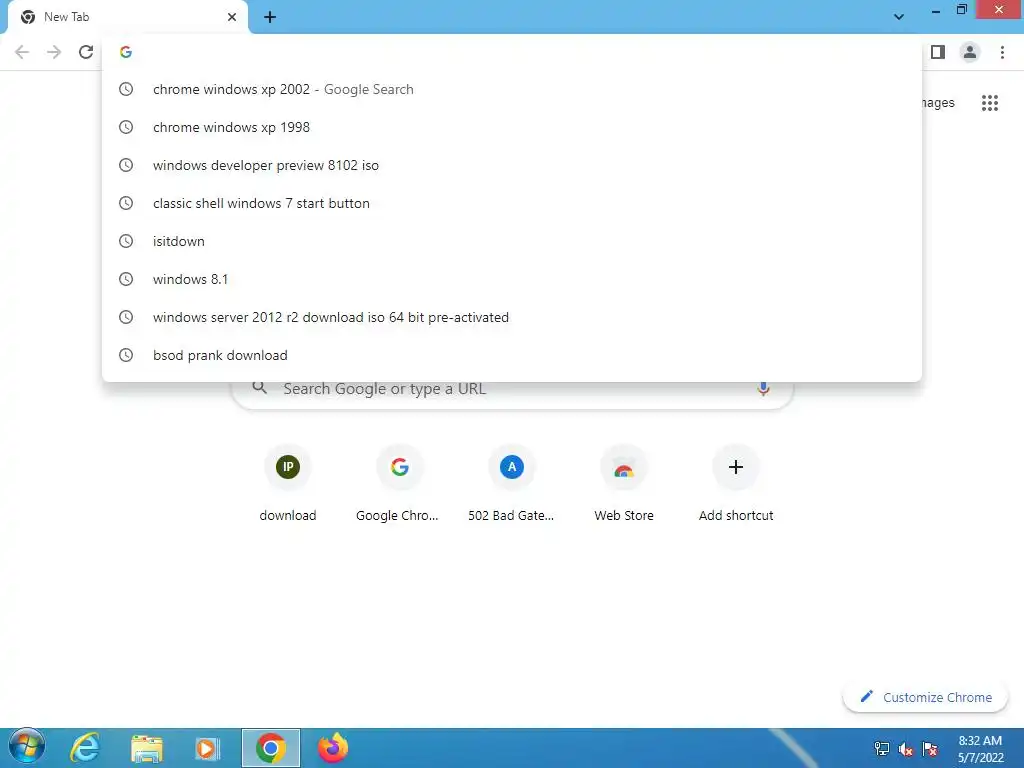The width and height of the screenshot is (1024, 768).
Task: Click the Google G icon in the address bar
Action: pos(126,52)
